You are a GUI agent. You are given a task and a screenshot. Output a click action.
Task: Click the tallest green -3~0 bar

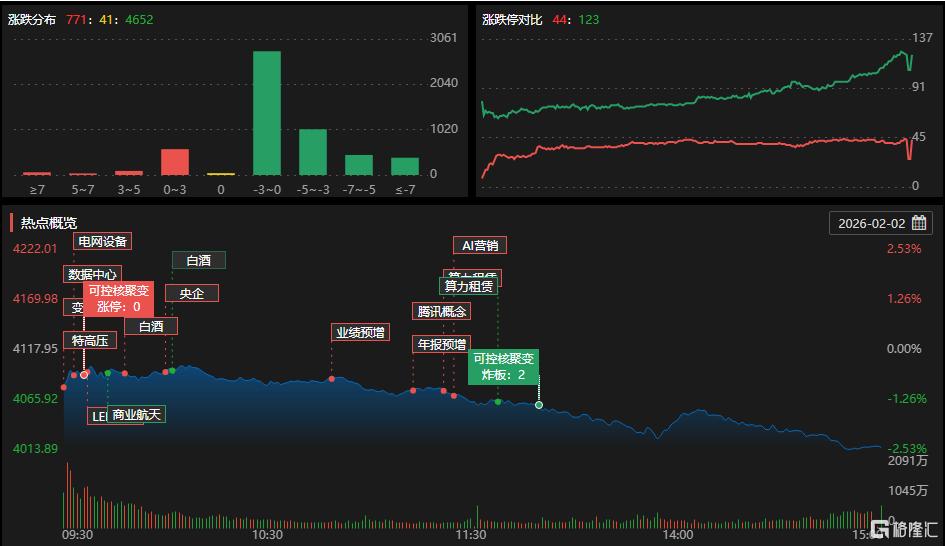266,112
